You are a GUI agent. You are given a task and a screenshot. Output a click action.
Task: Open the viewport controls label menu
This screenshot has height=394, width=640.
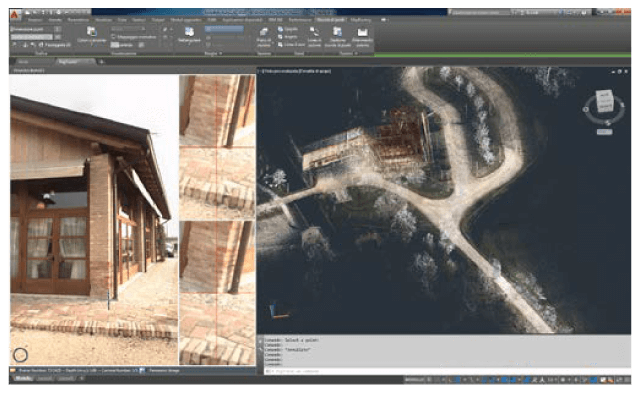coord(296,71)
